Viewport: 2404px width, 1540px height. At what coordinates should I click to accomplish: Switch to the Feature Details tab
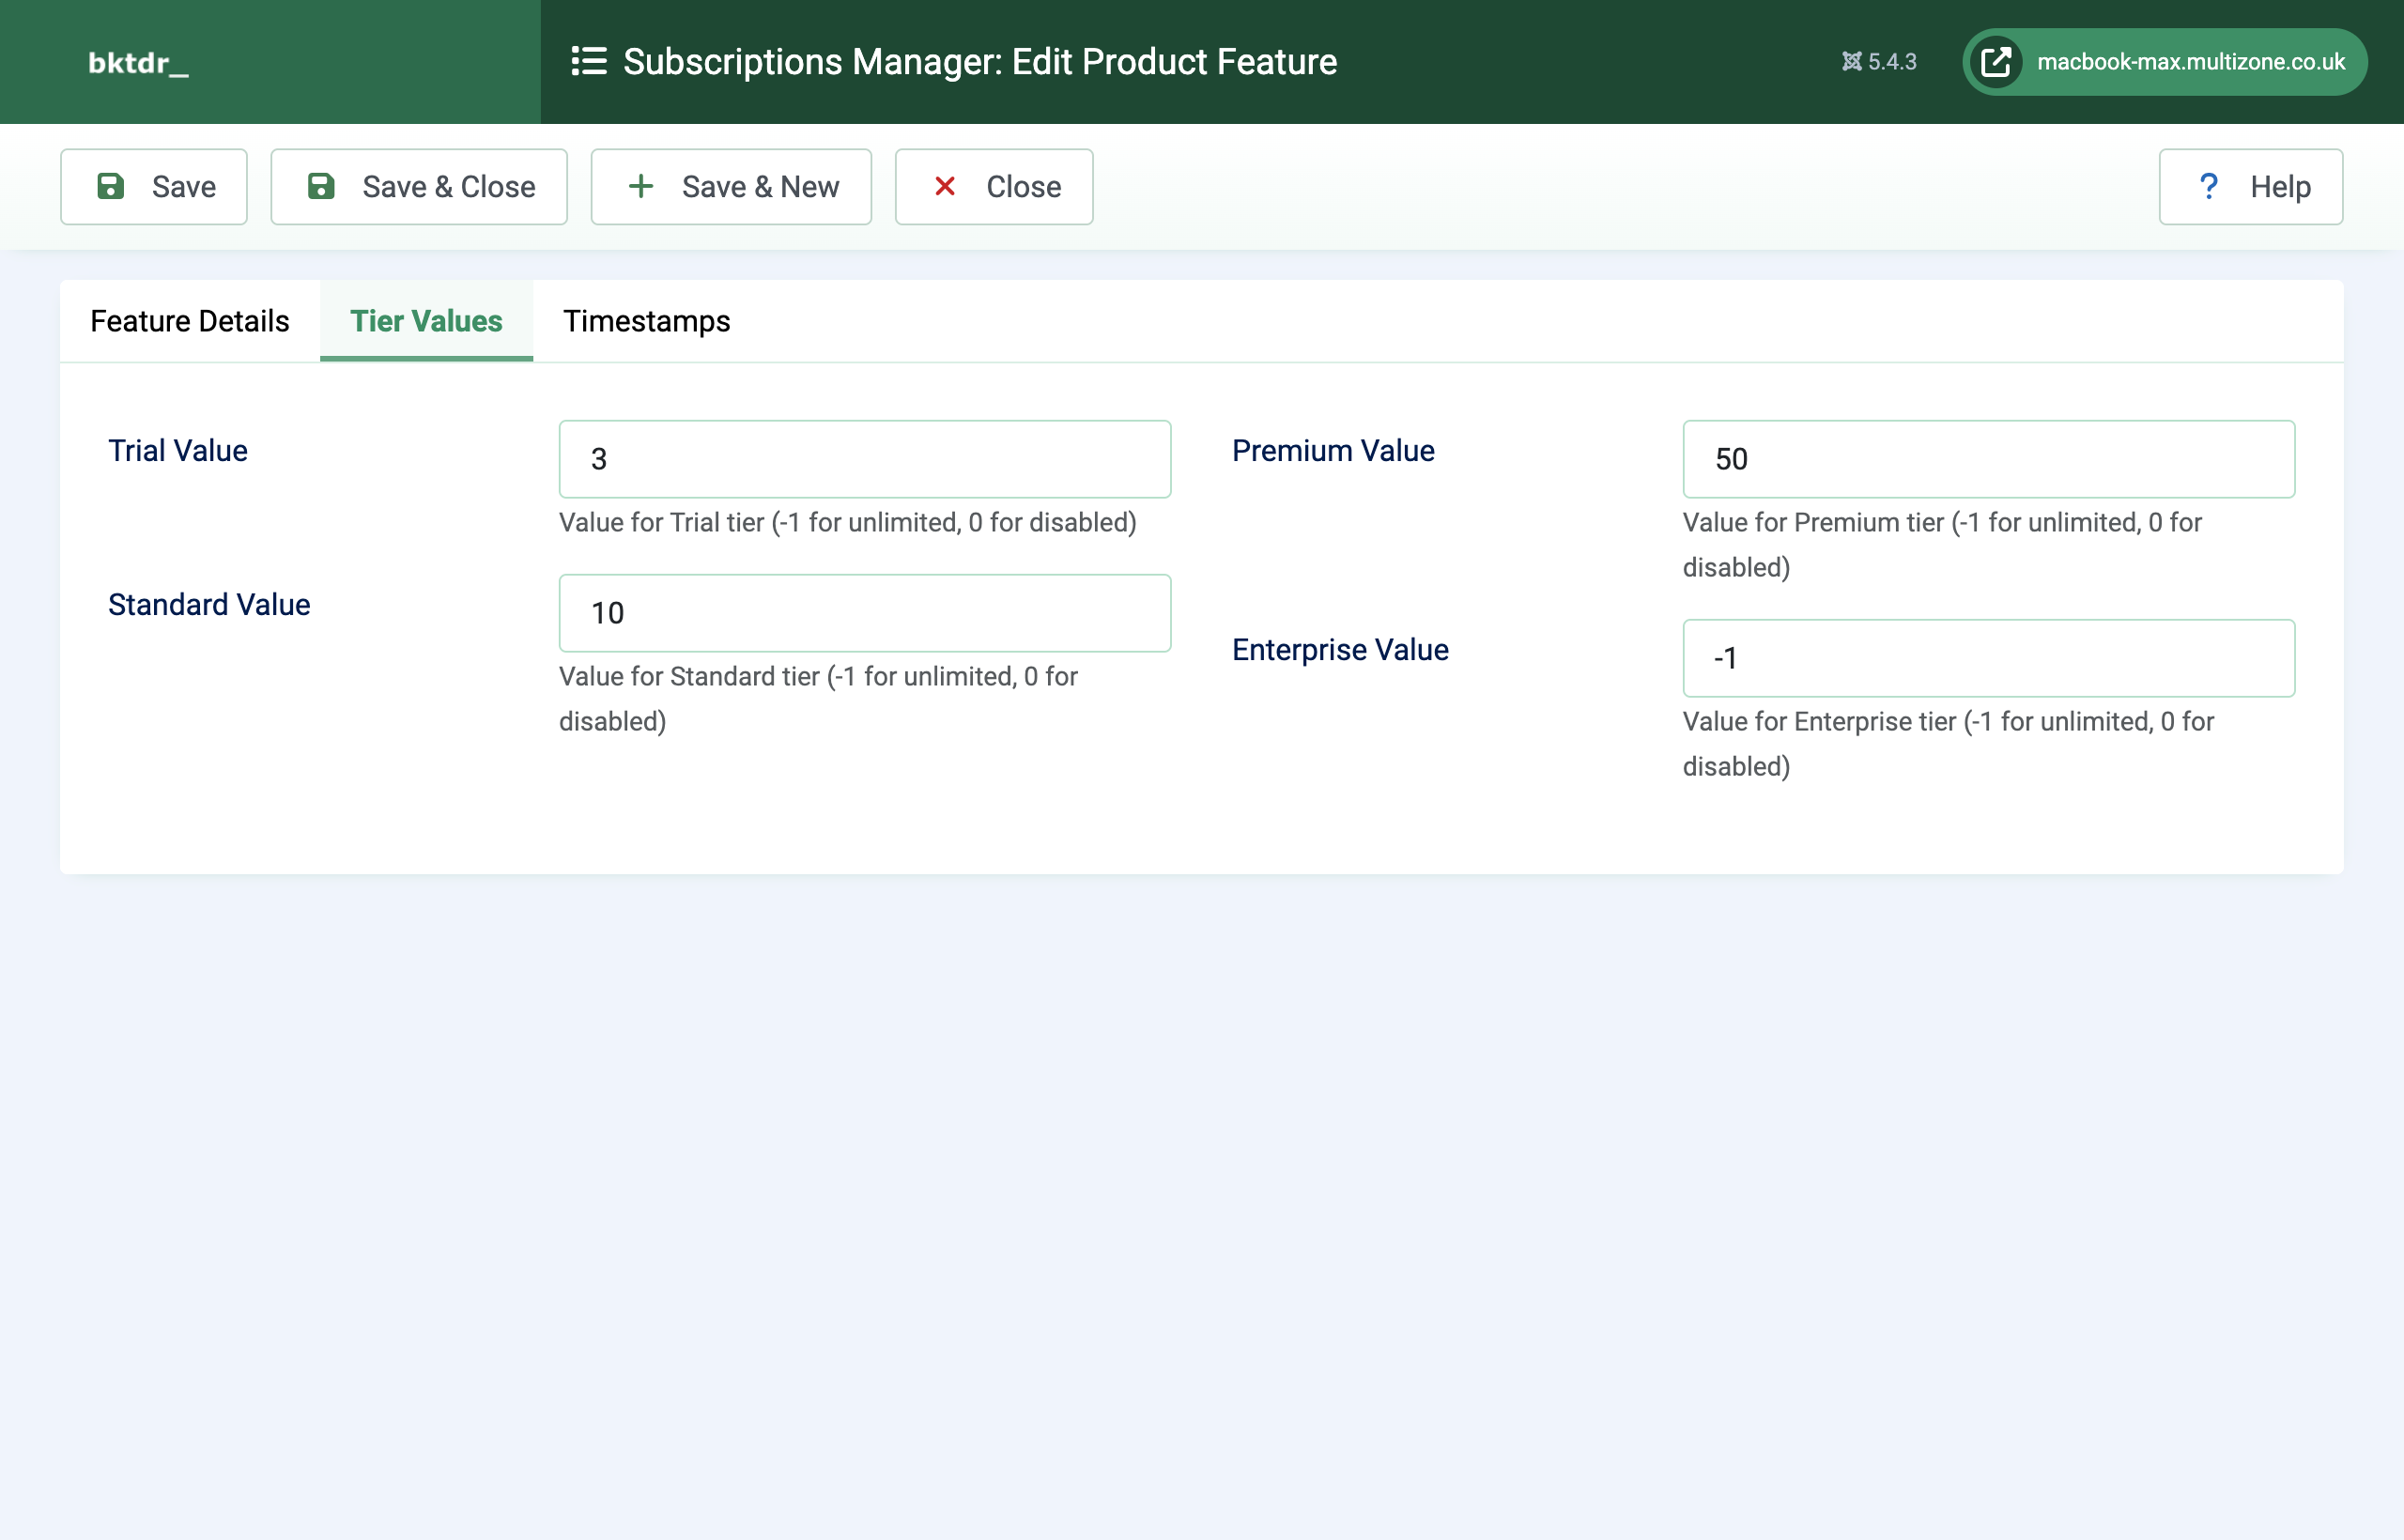click(189, 321)
